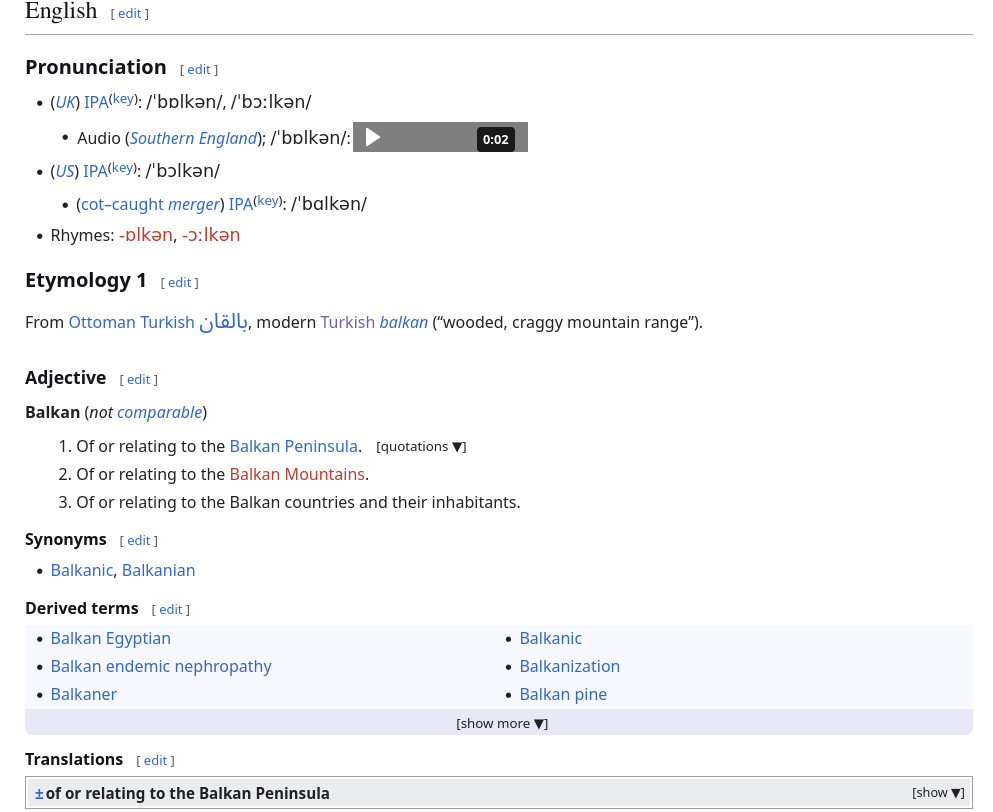993x812 pixels.
Task: Show translations for Balkan Peninsula sense
Action: pos(938,793)
